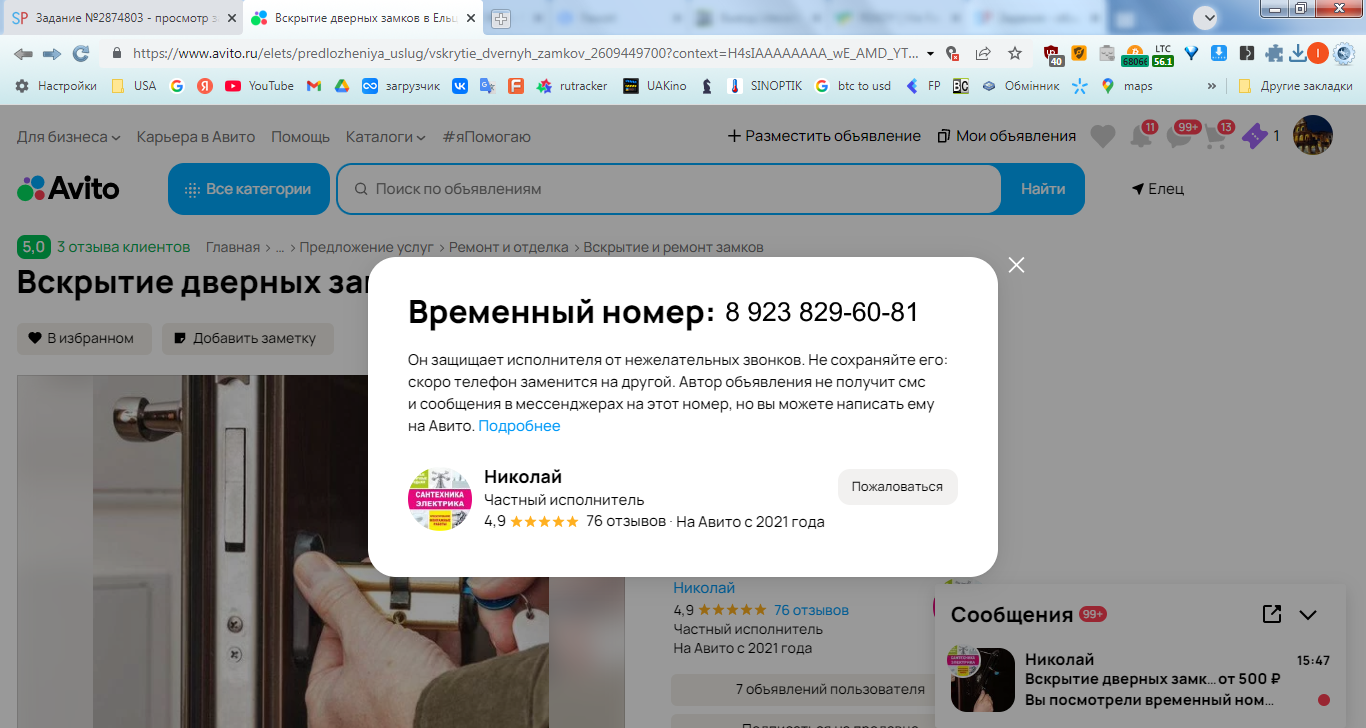
Task: Click the Avito logo
Action: (x=68, y=189)
